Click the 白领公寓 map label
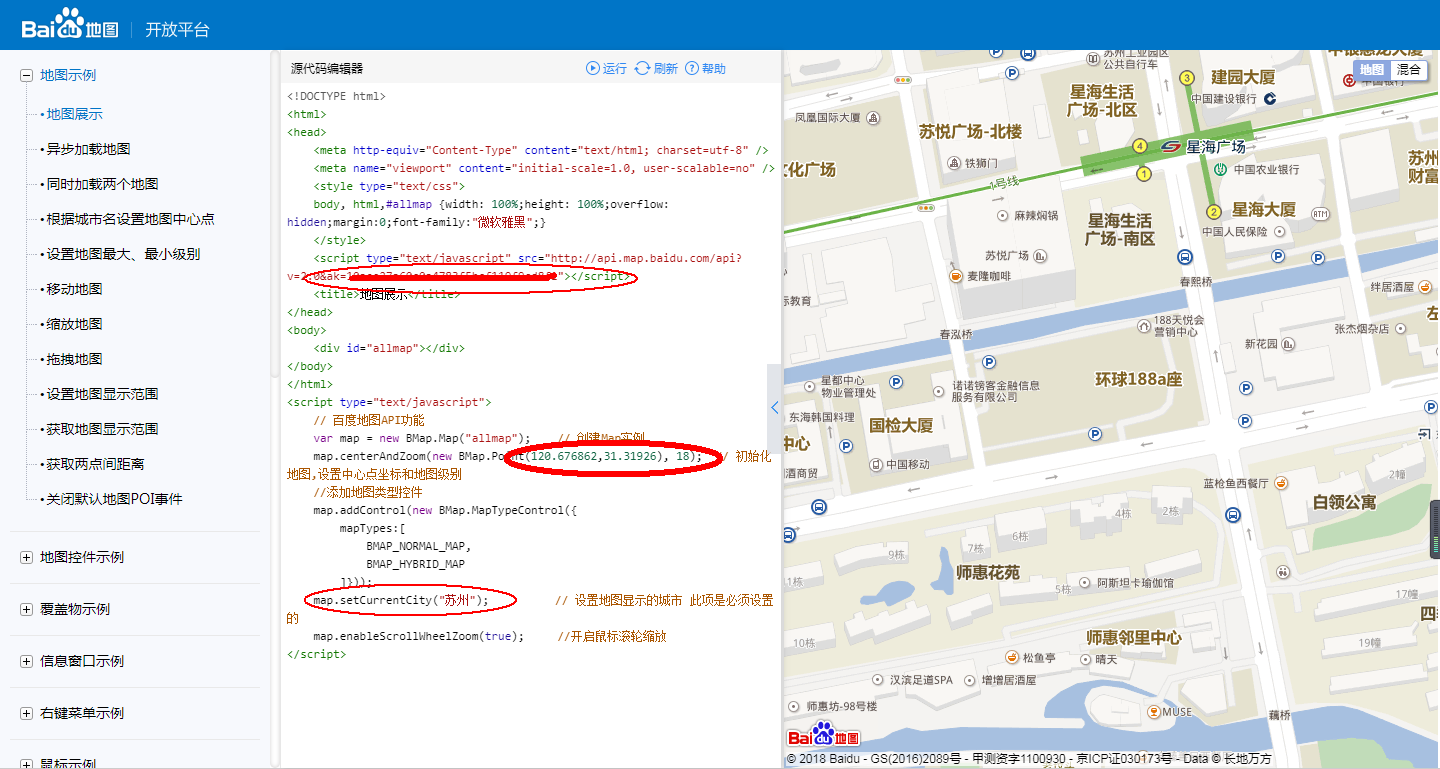This screenshot has width=1440, height=769. tap(1344, 502)
